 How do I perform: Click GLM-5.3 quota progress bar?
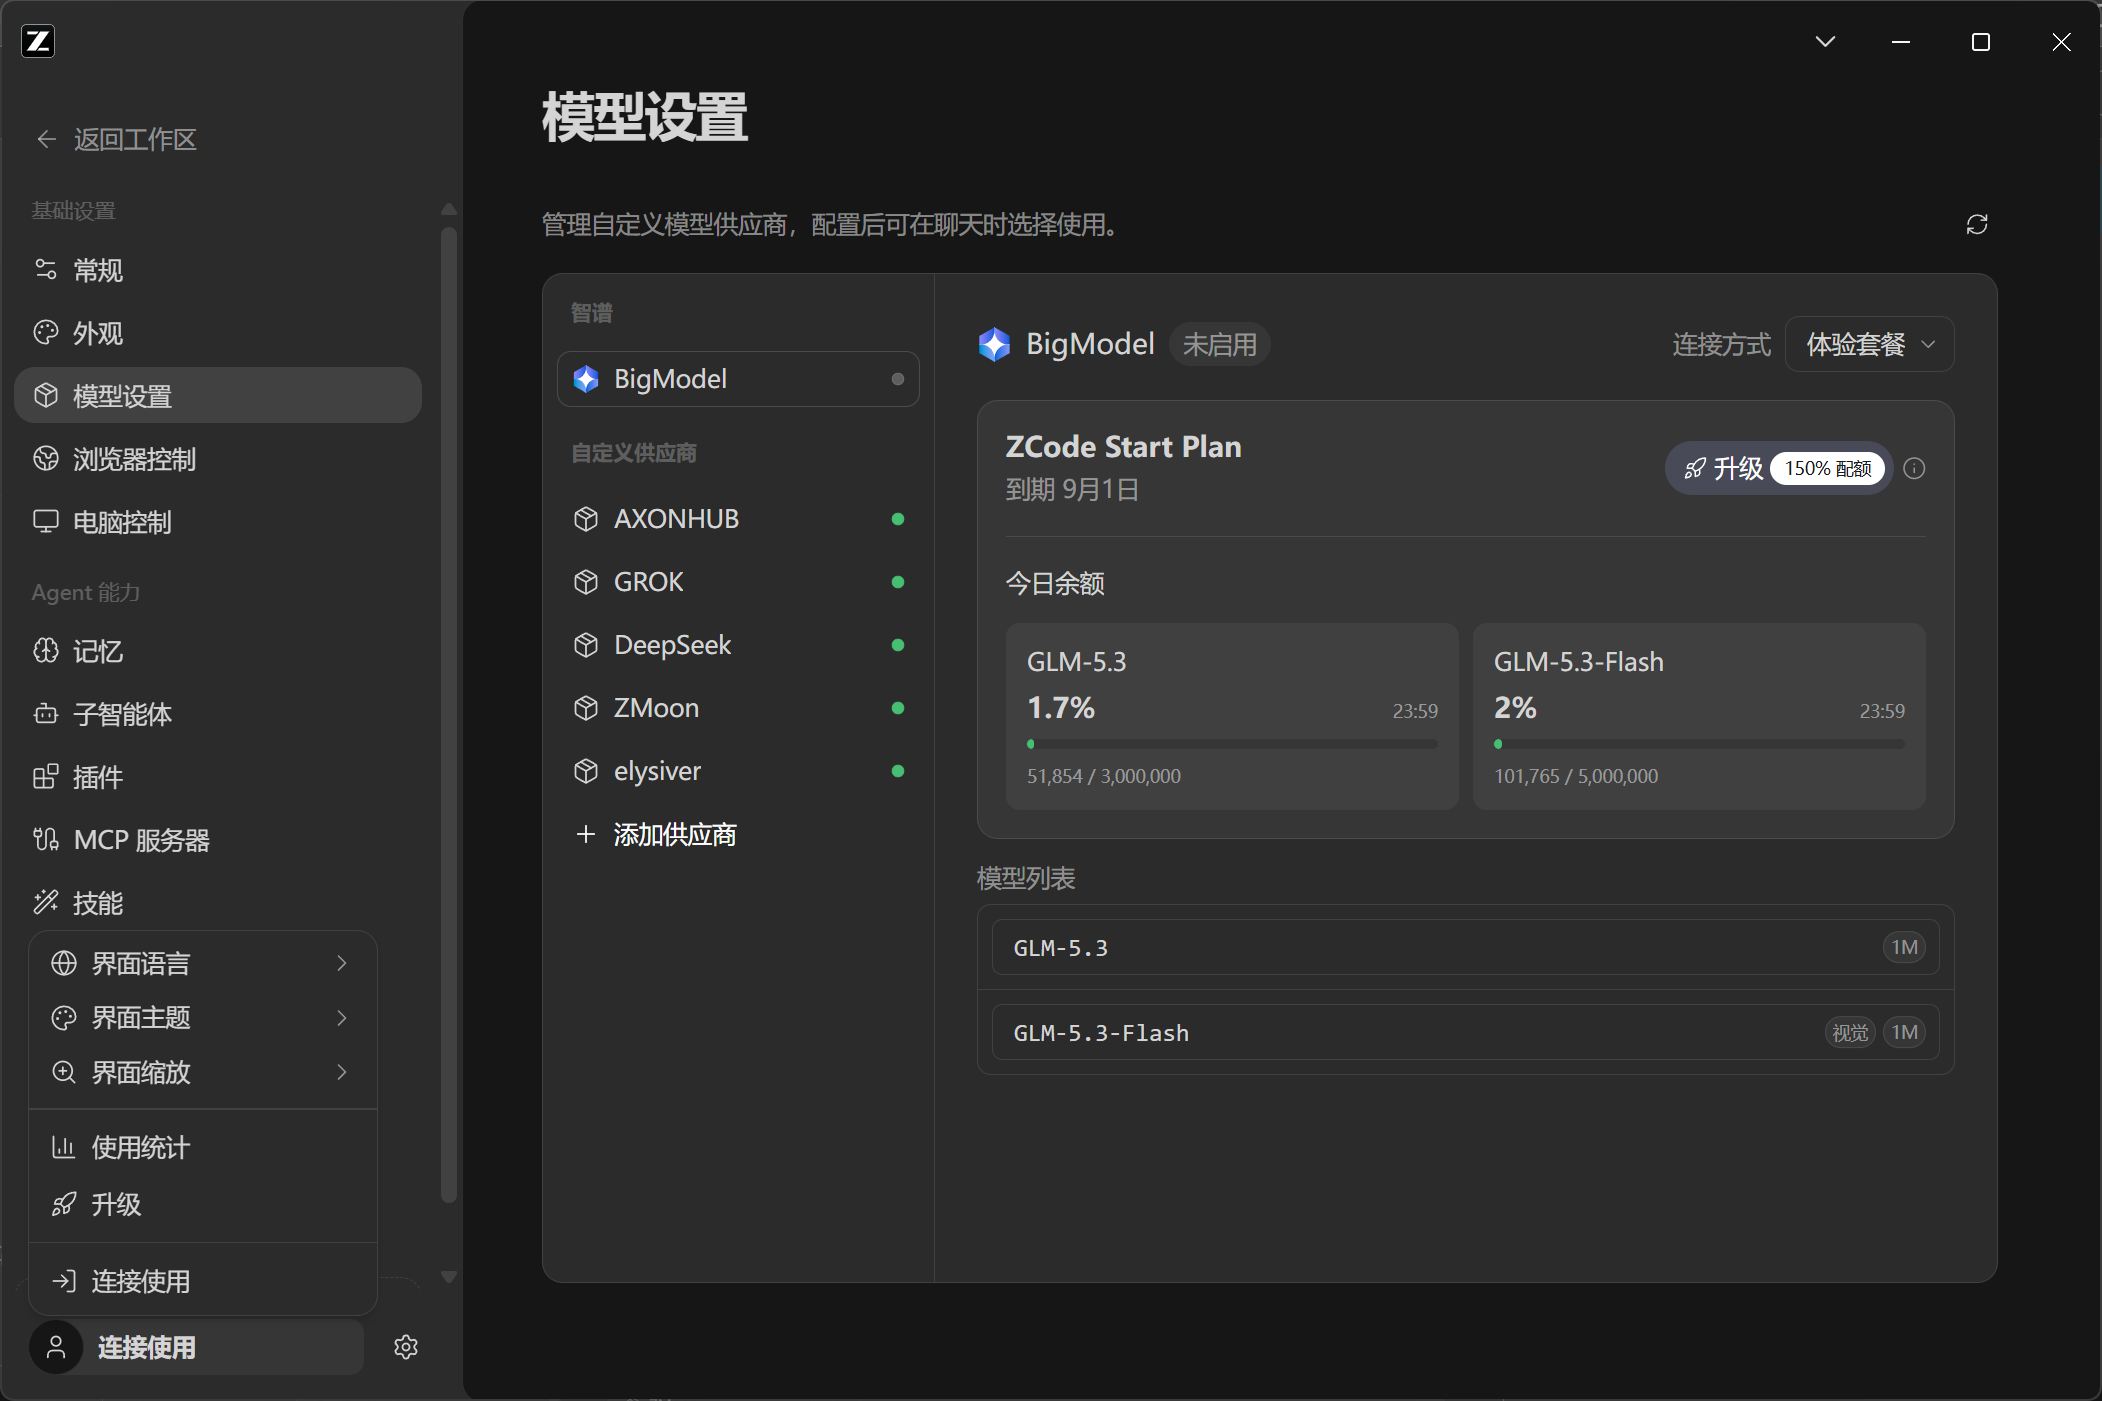click(x=1232, y=744)
